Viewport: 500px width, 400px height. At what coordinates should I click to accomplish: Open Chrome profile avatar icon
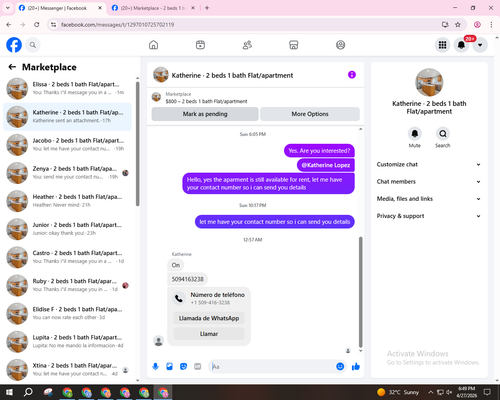pyautogui.click(x=477, y=25)
